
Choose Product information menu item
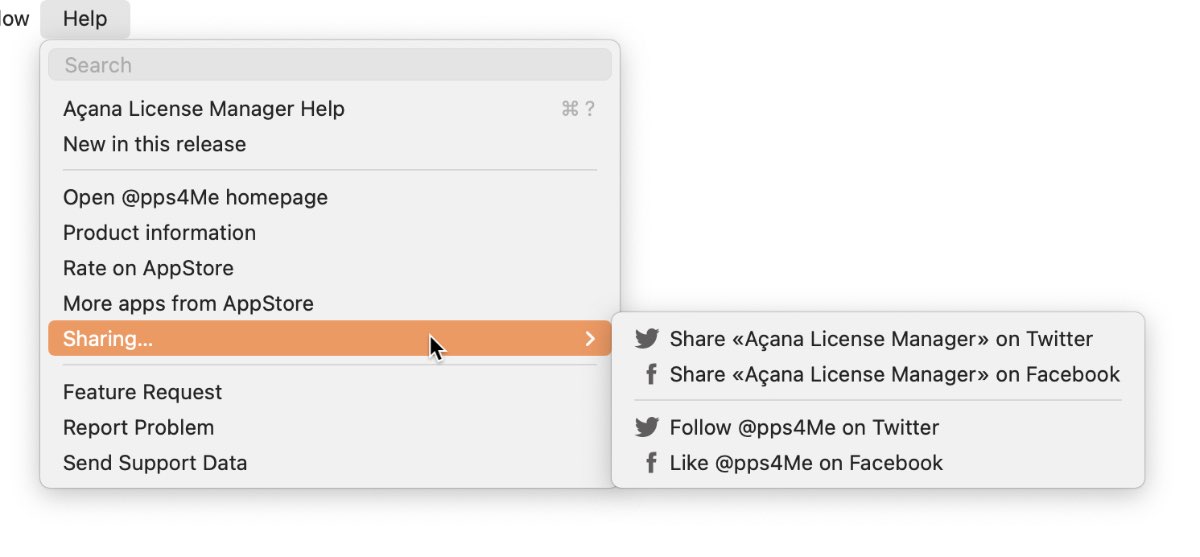(x=330, y=233)
